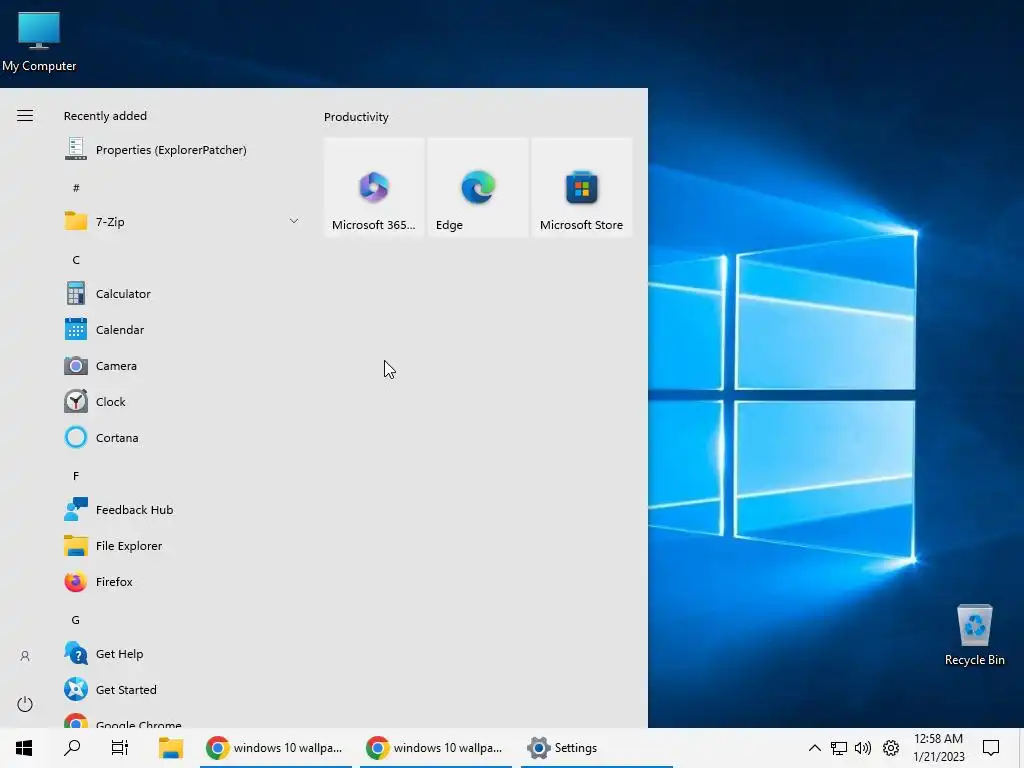The image size is (1024, 768).
Task: Launch the Camera app
Action: [182, 366]
